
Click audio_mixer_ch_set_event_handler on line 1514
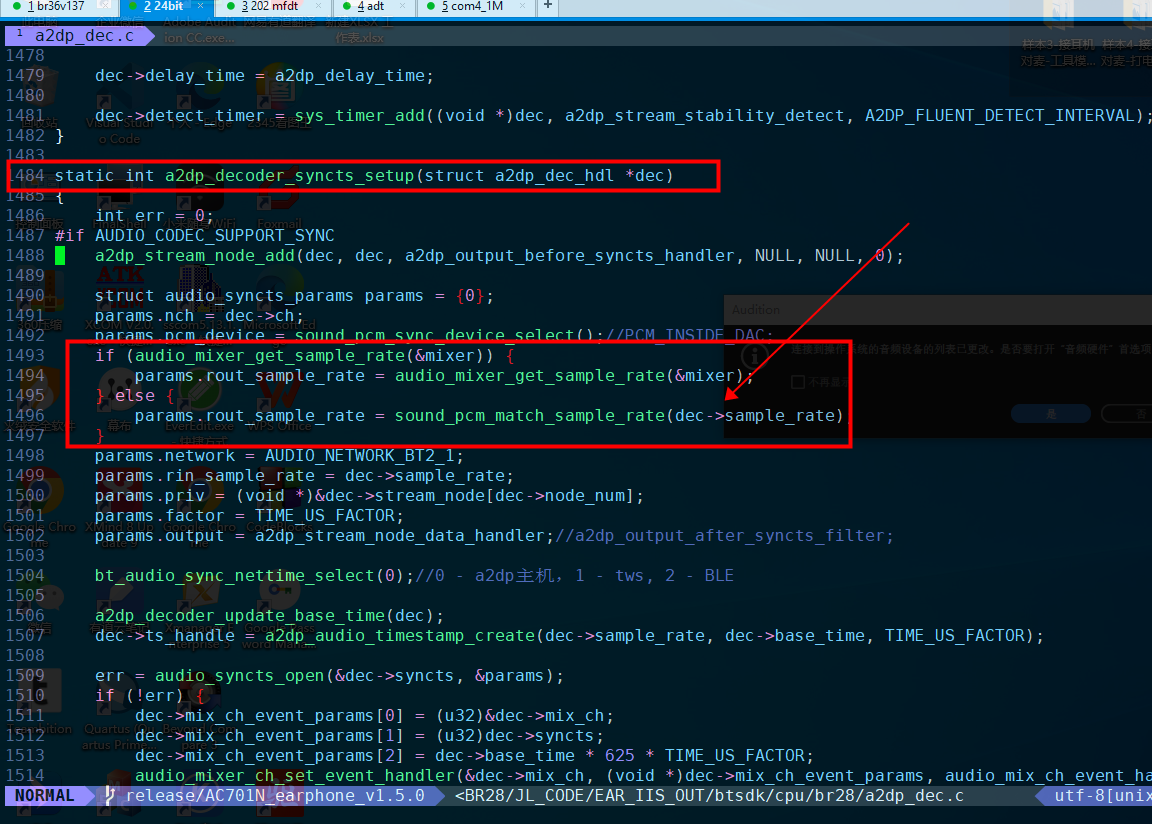[x=294, y=776]
